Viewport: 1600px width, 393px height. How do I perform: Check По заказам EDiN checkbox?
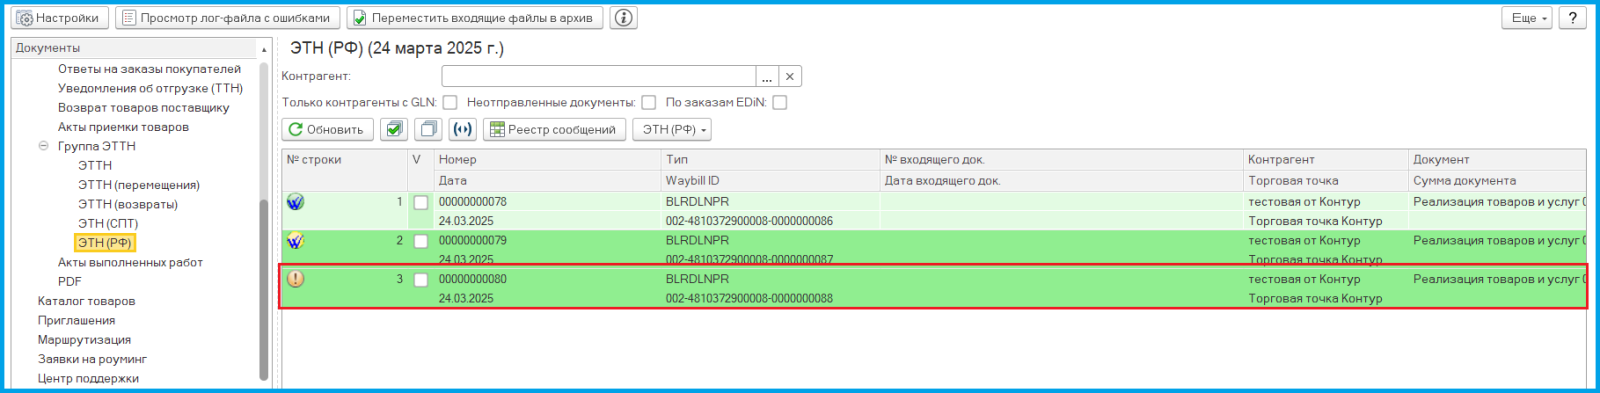(x=780, y=102)
